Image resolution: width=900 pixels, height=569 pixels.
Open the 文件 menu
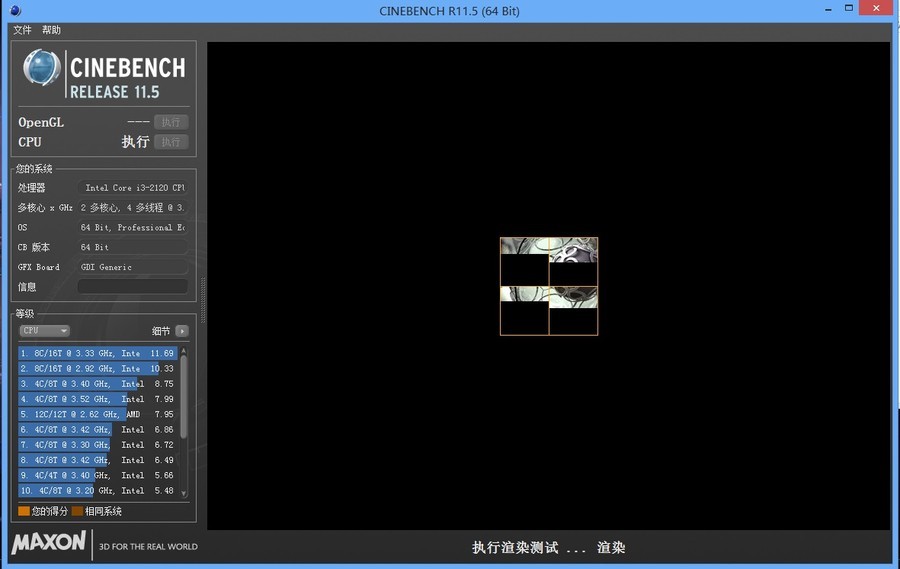click(x=22, y=30)
